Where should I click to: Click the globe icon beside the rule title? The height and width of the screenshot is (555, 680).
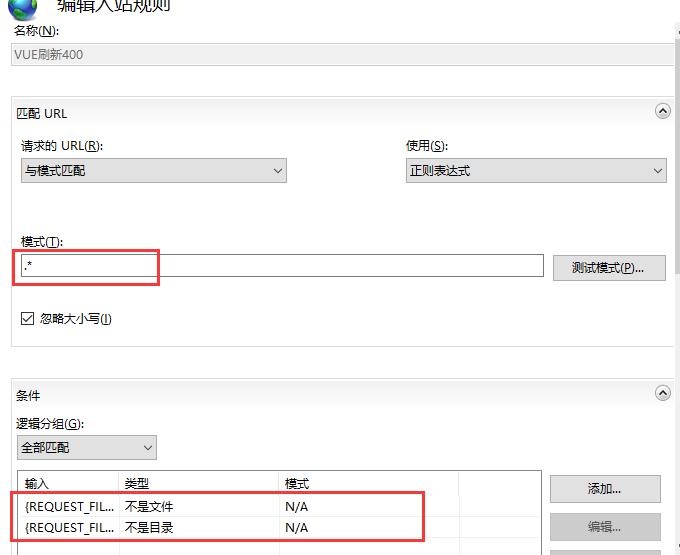[x=23, y=10]
